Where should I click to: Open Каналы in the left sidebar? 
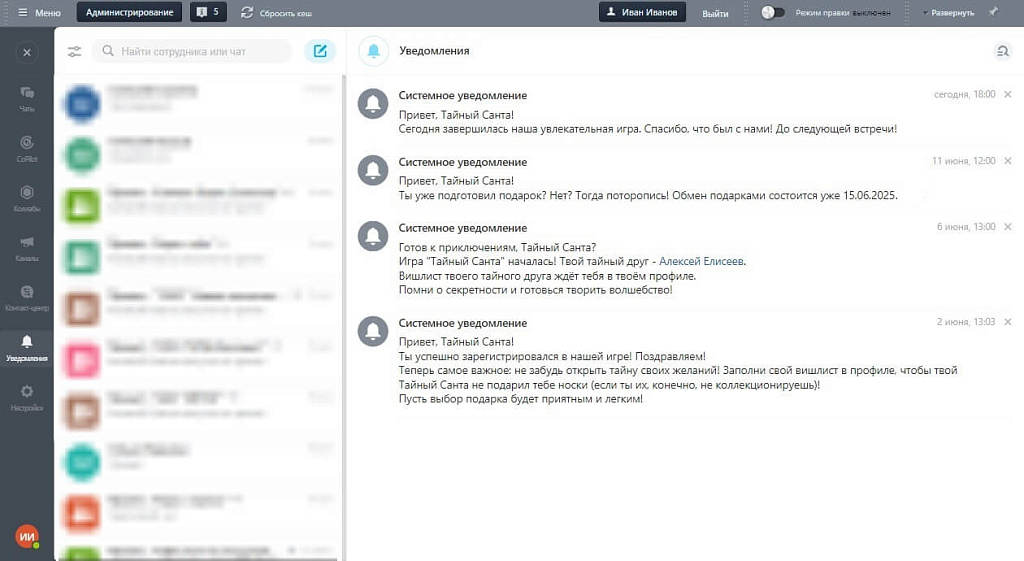(x=27, y=247)
